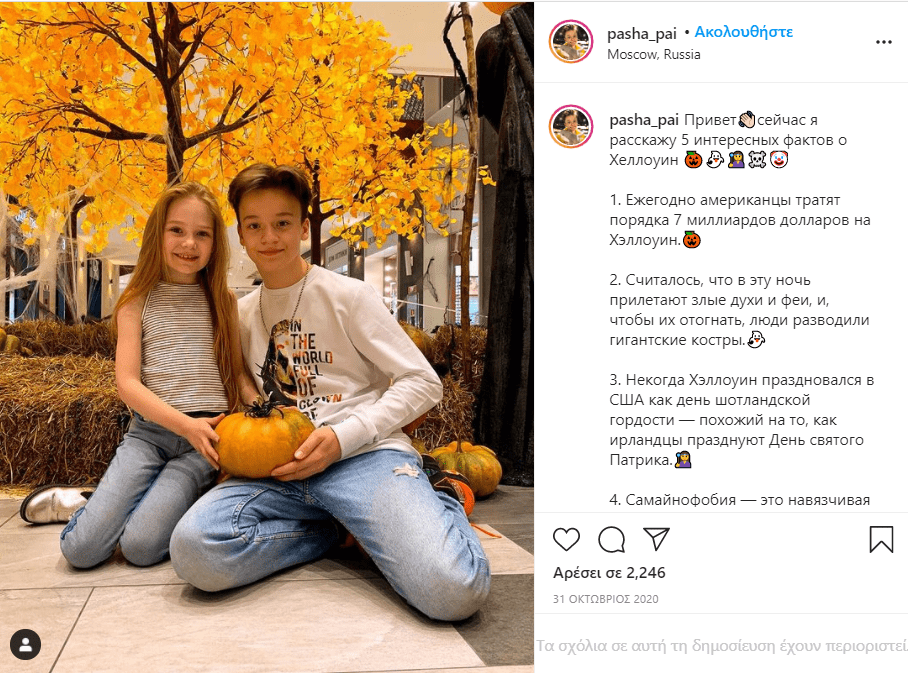
Task: Open pasha_pai avatar beside caption
Action: (x=571, y=127)
